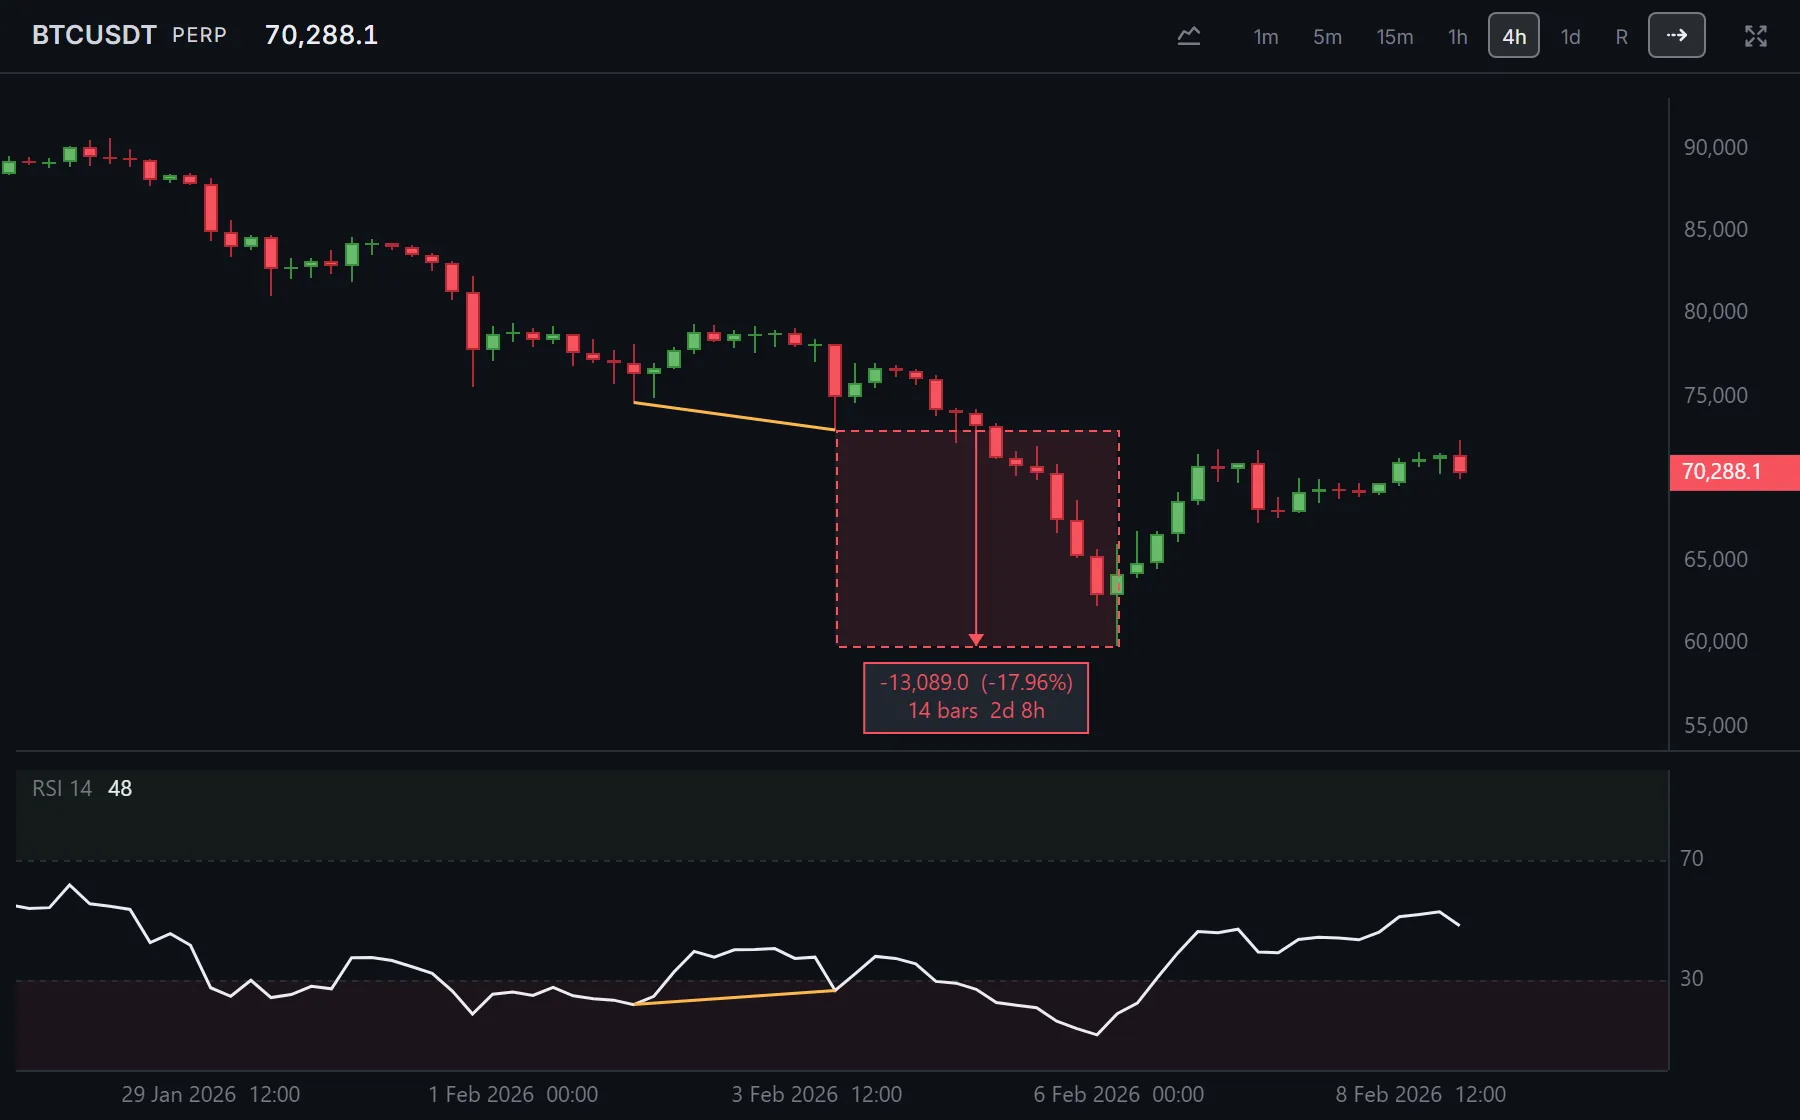The height and width of the screenshot is (1120, 1800).
Task: Click the 80,000 price axis label
Action: [x=1715, y=311]
